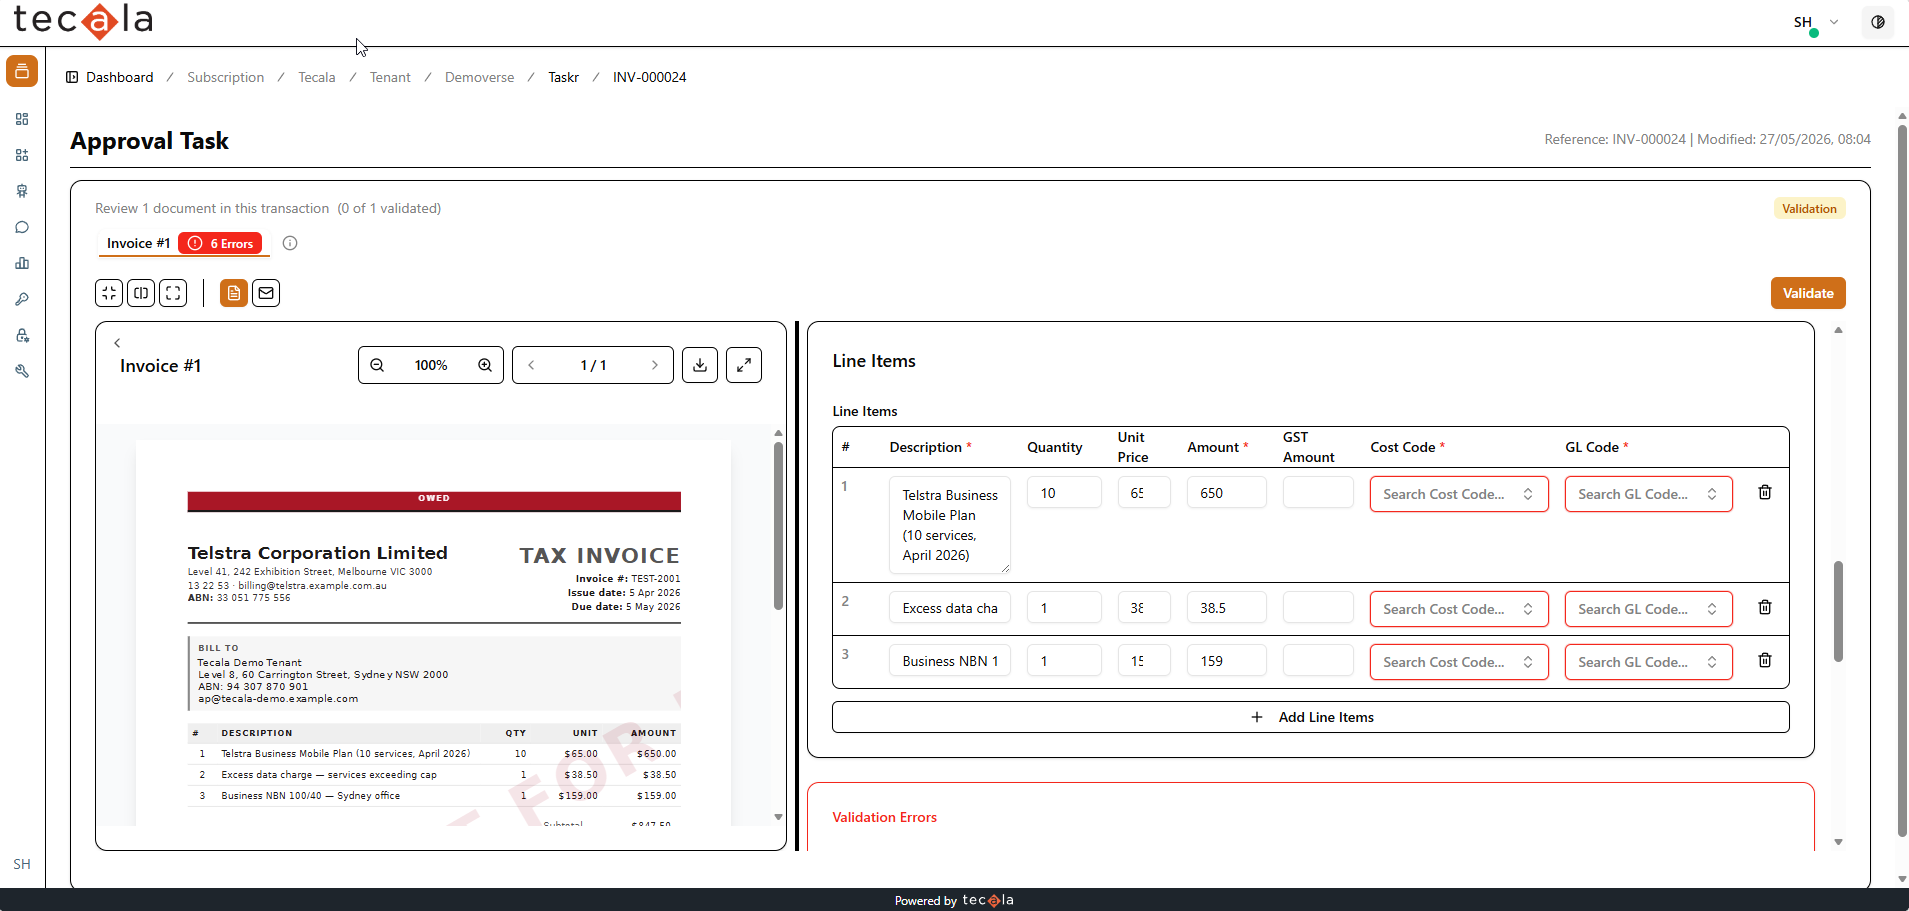The height and width of the screenshot is (911, 1909).
Task: Click the Validate button
Action: pos(1808,293)
